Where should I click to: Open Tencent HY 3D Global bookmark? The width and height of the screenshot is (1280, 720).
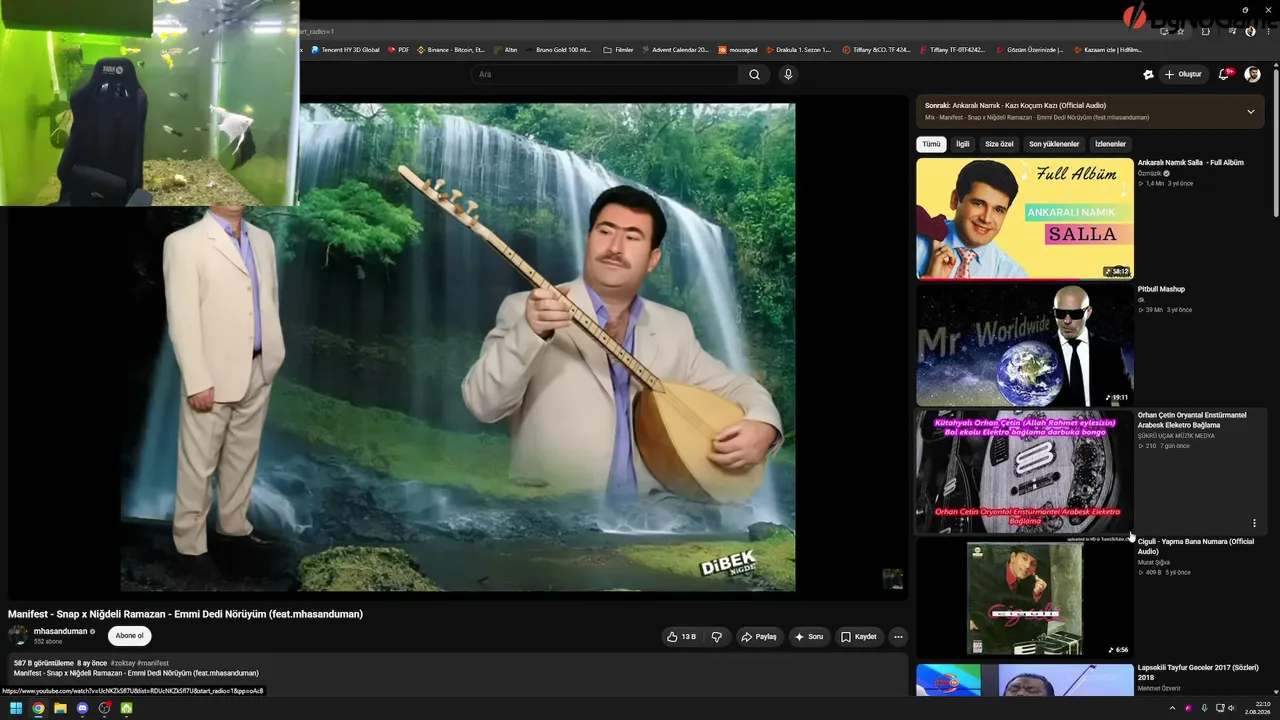coord(345,49)
